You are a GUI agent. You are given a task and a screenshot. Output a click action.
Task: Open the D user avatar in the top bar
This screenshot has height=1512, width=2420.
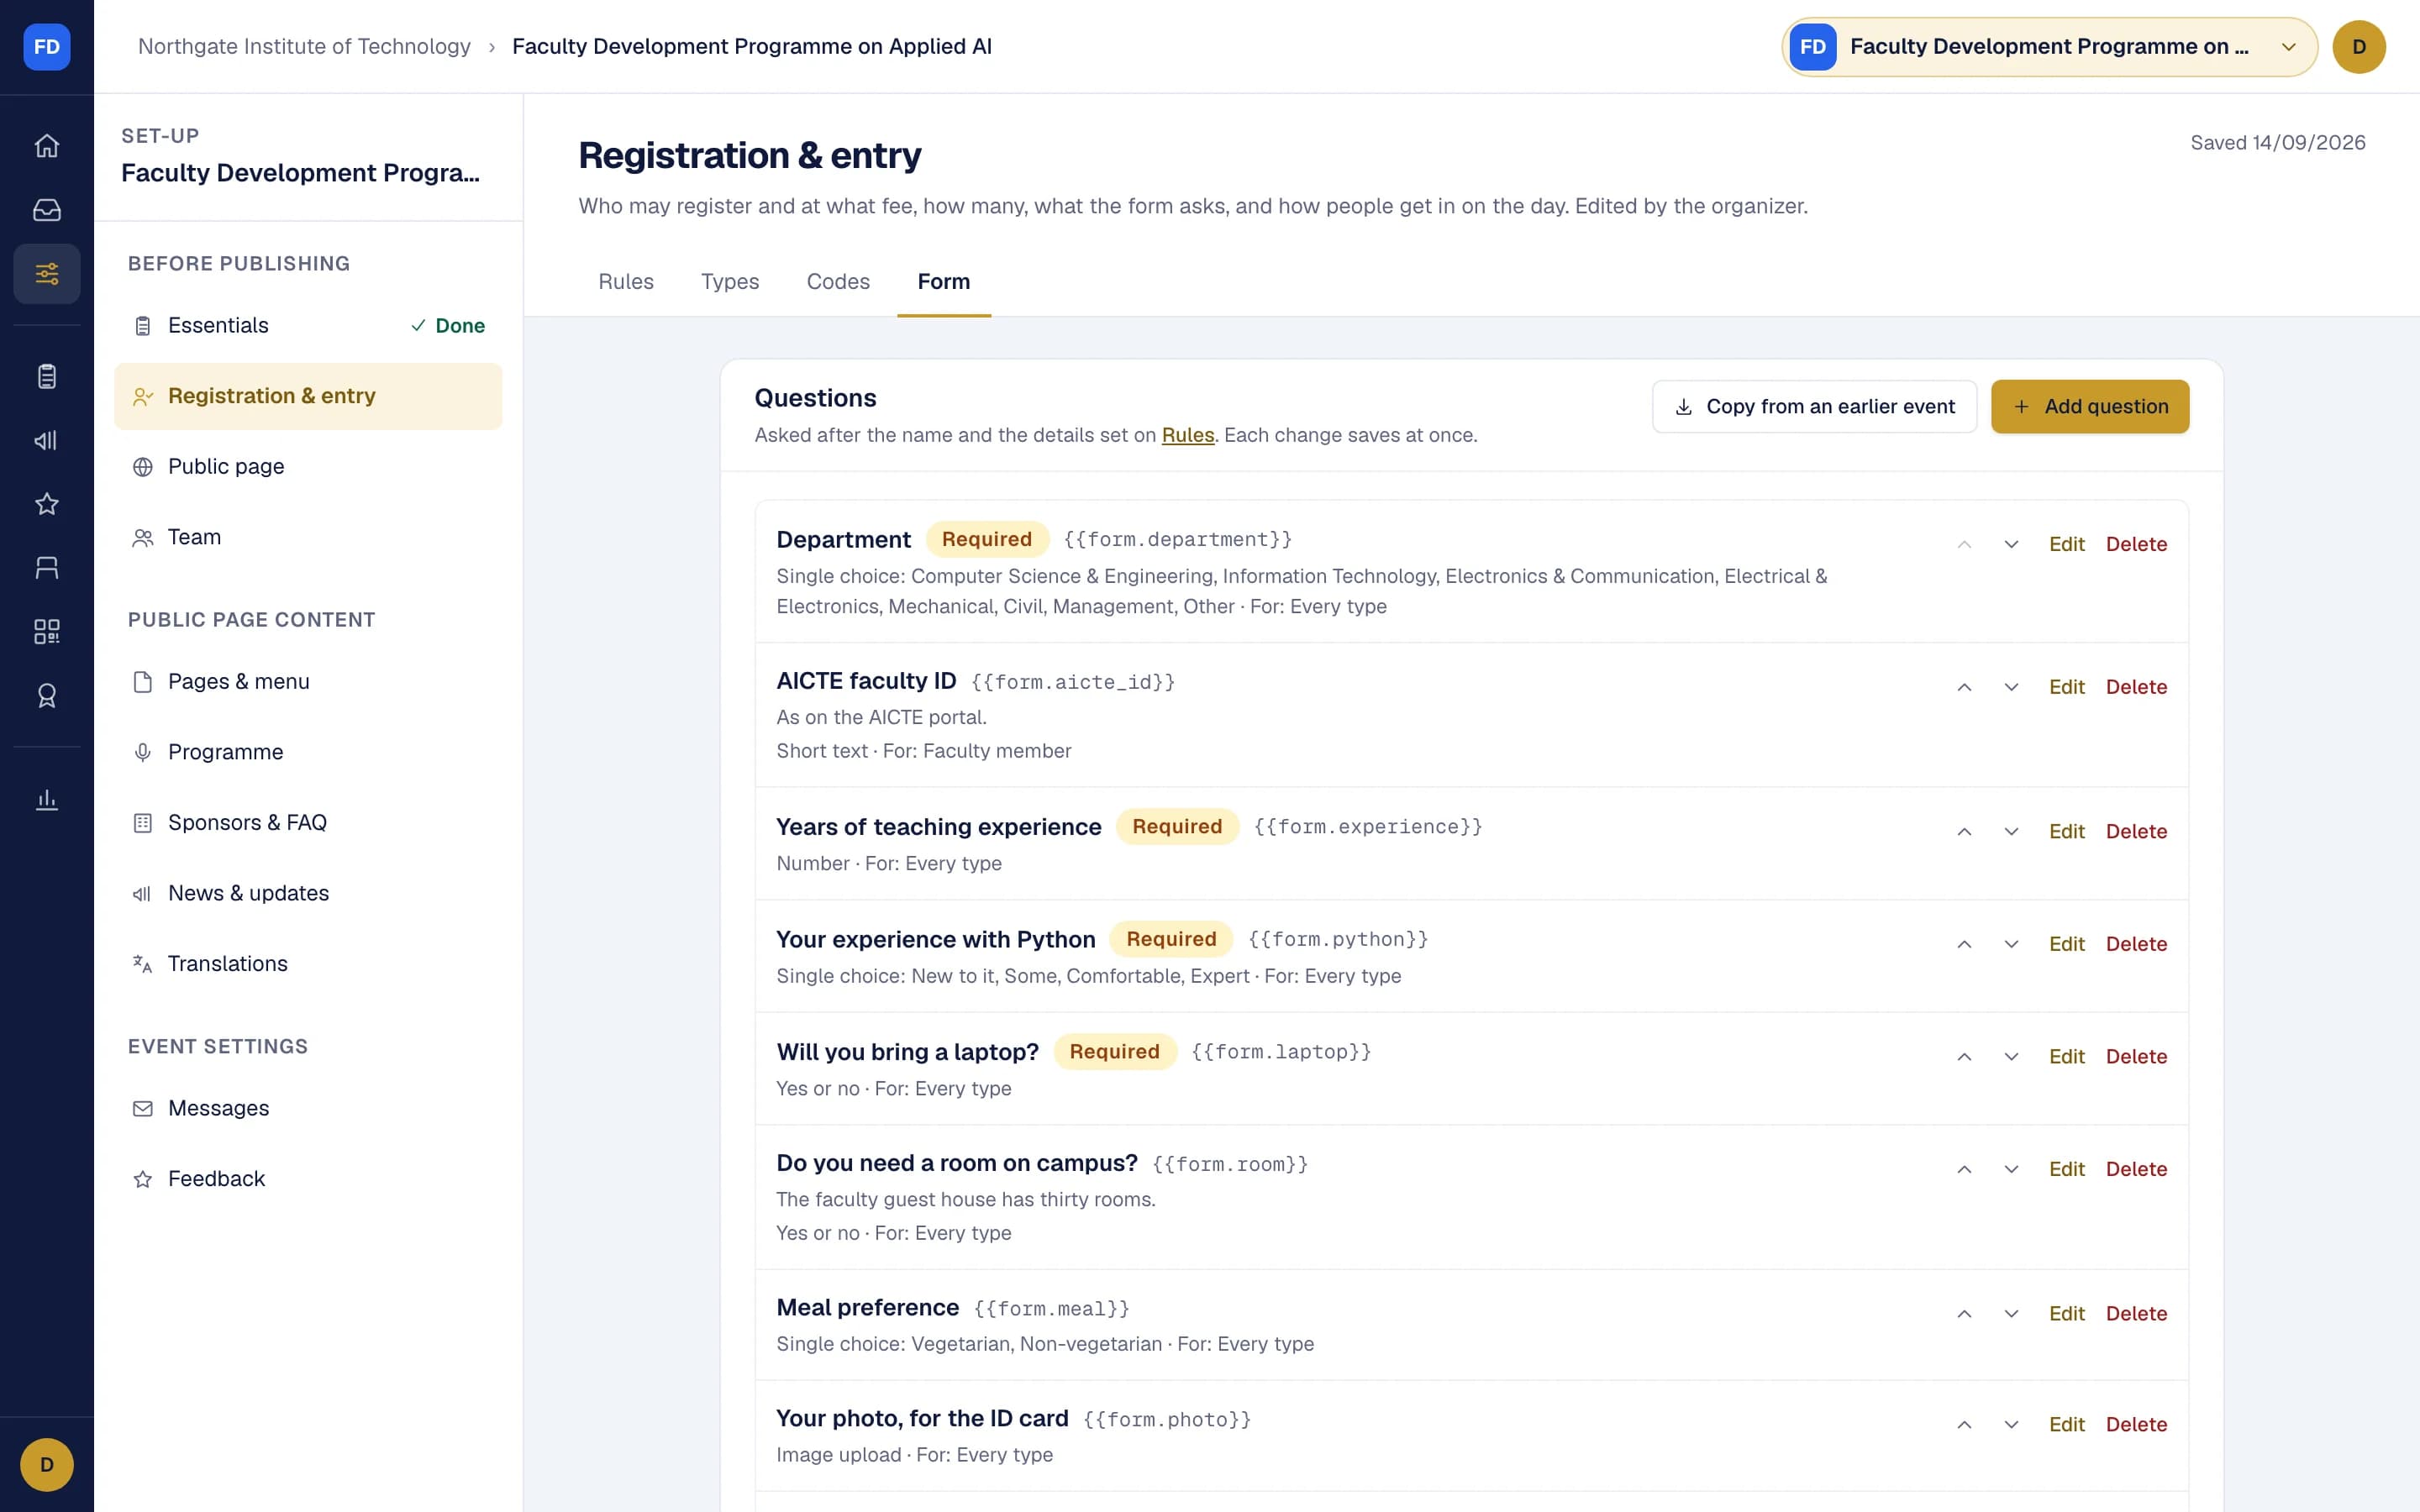[2359, 47]
